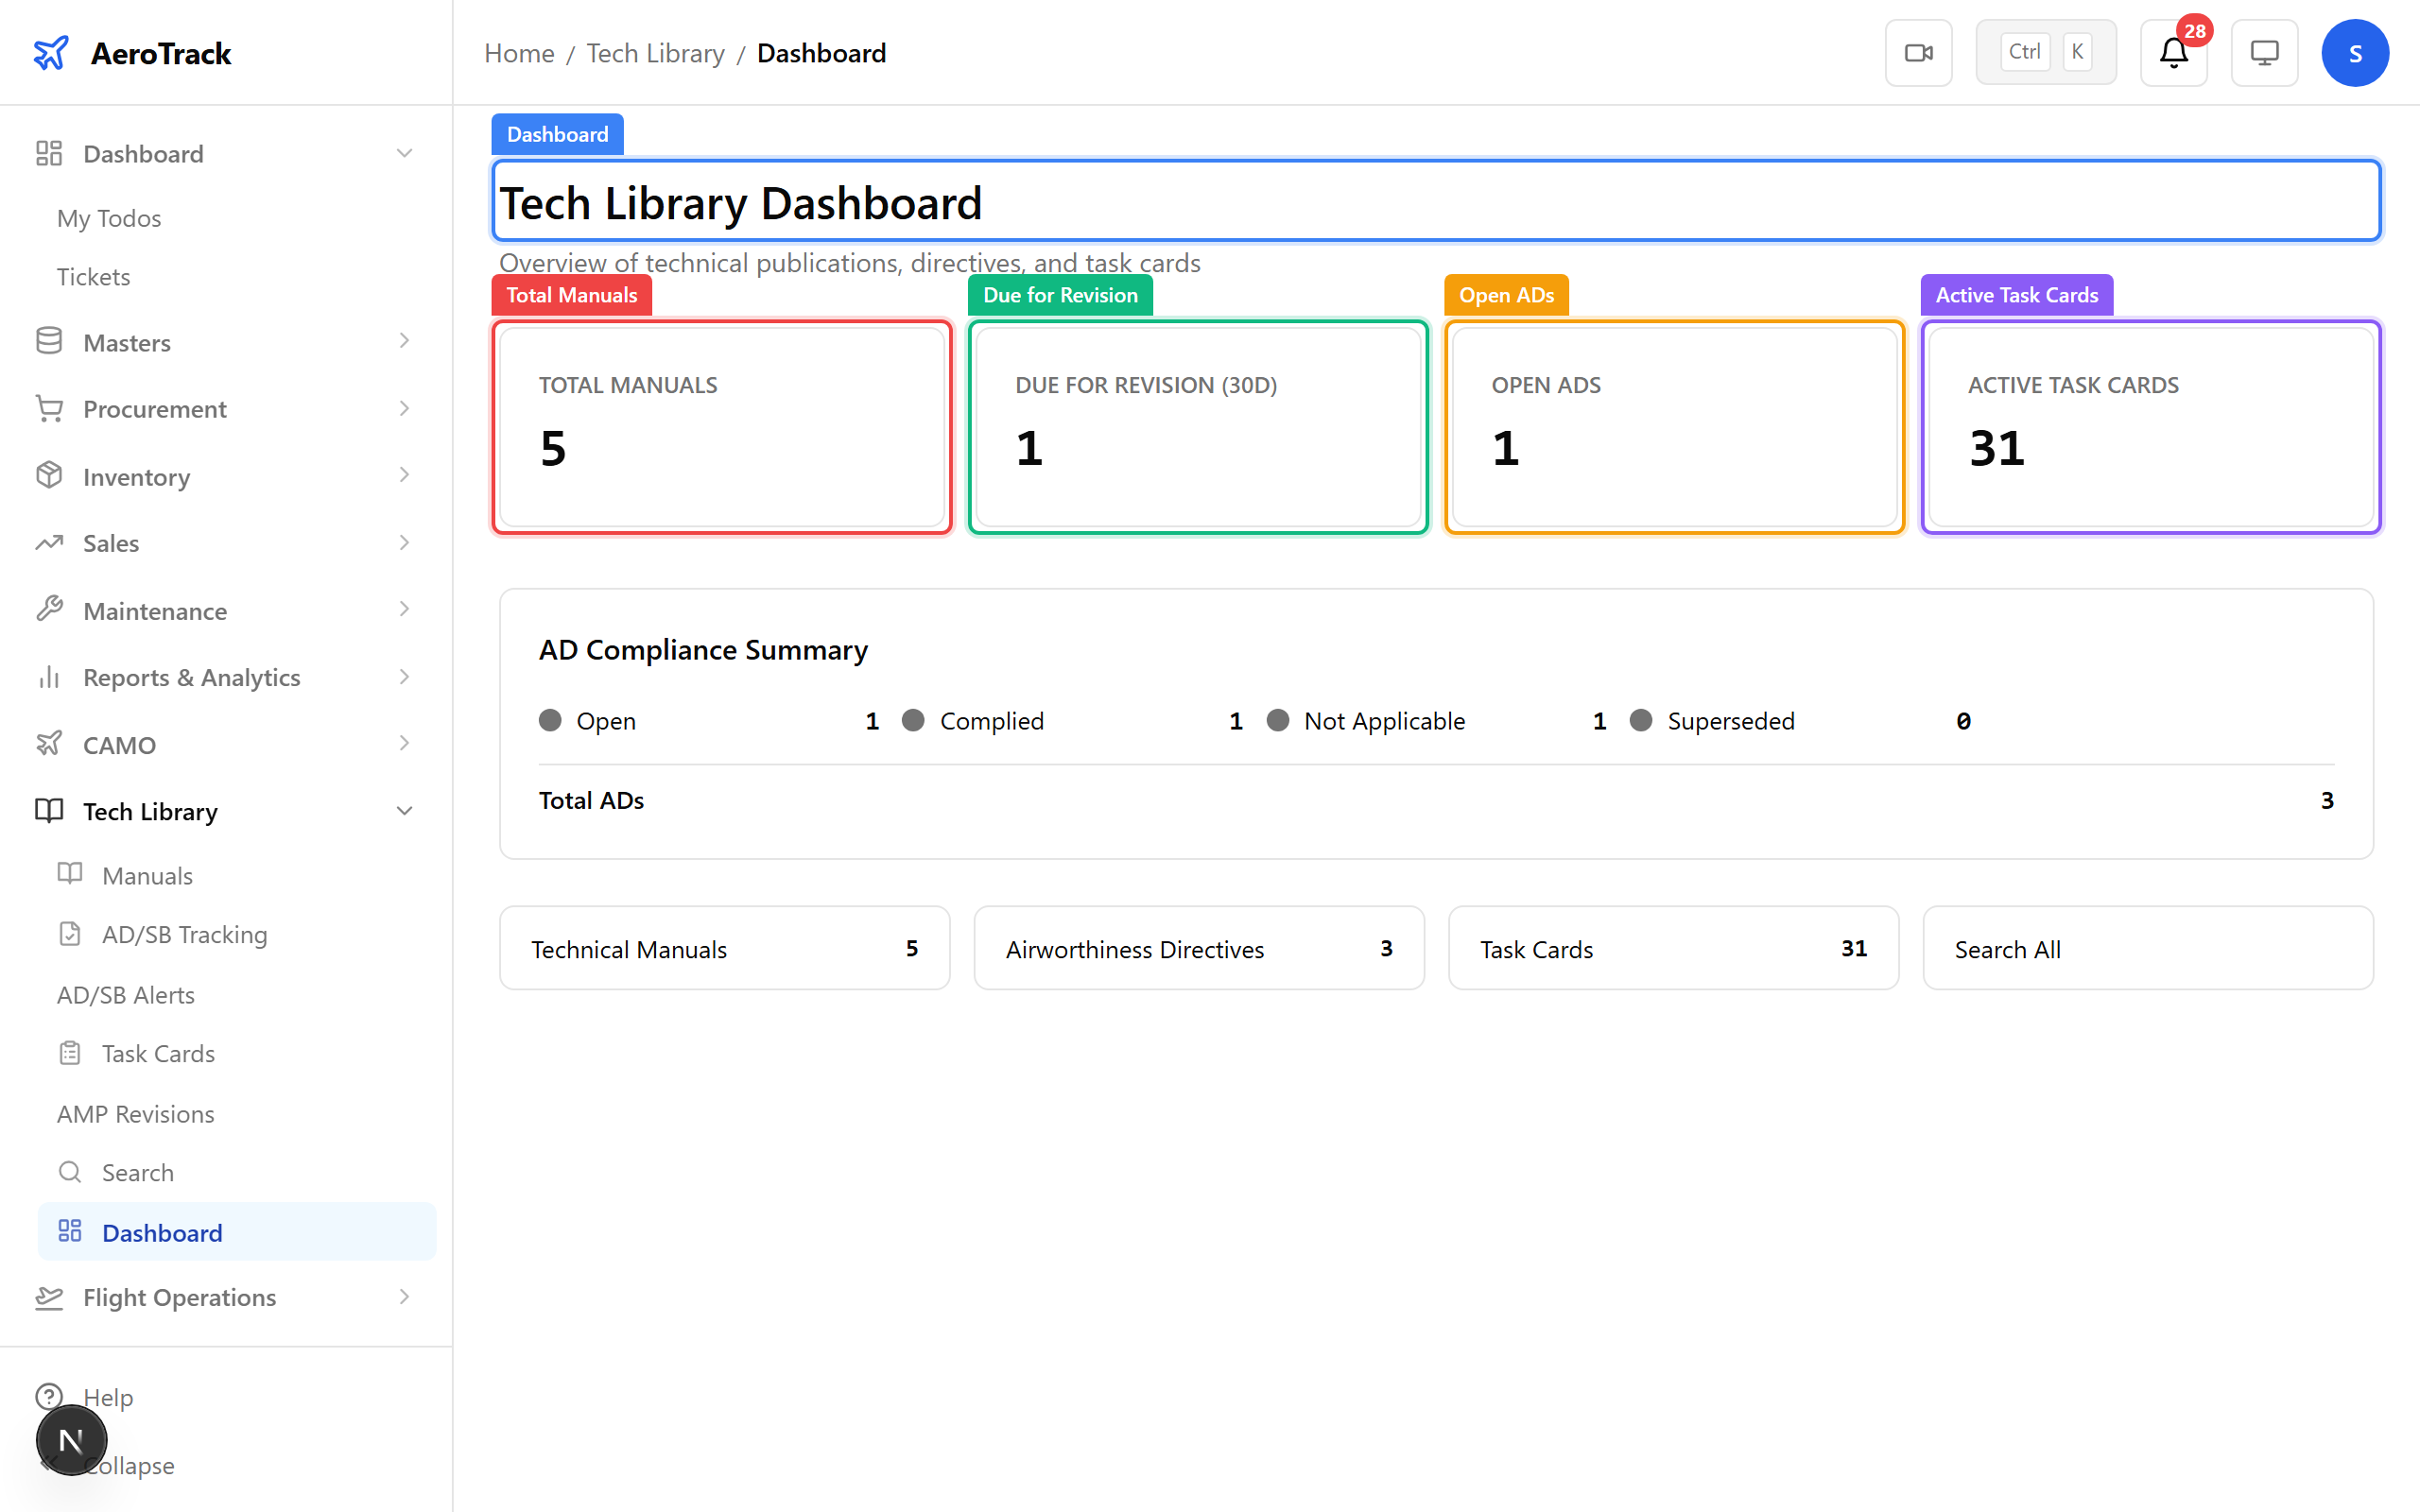Click the Dashboard tab badge above the title
This screenshot has width=2420, height=1512.
click(557, 133)
